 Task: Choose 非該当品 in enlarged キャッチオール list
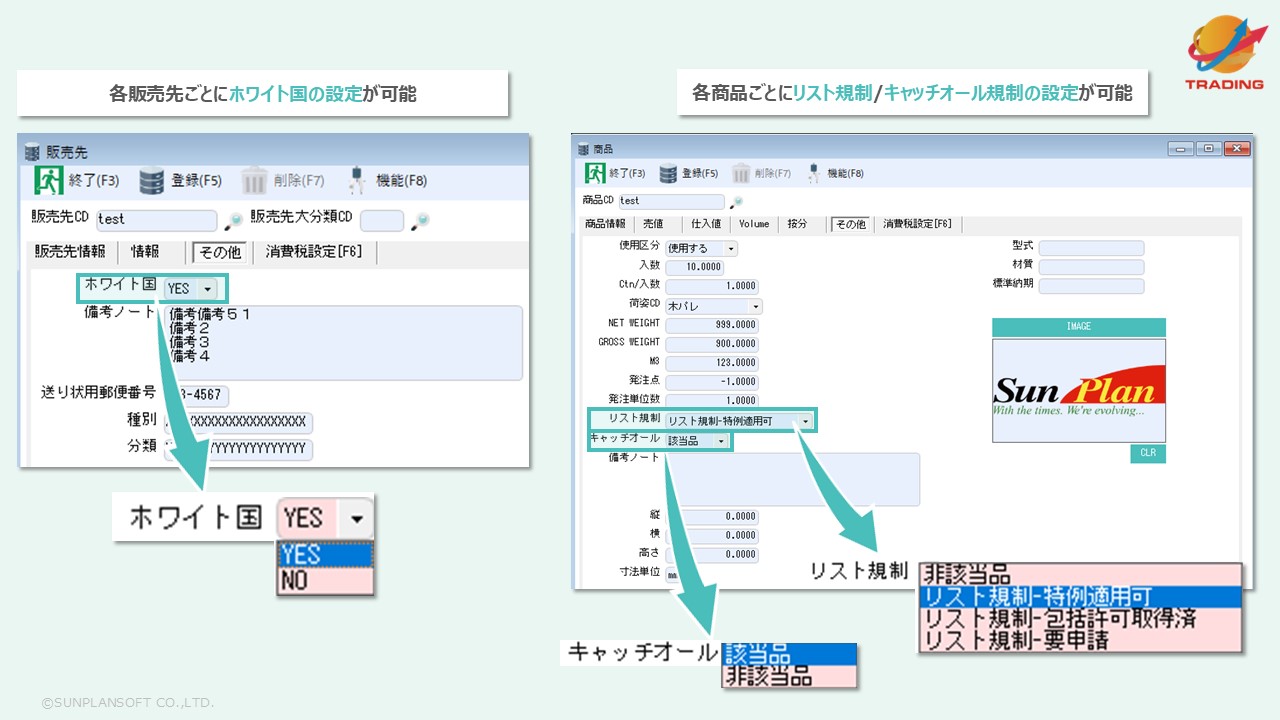coord(789,677)
